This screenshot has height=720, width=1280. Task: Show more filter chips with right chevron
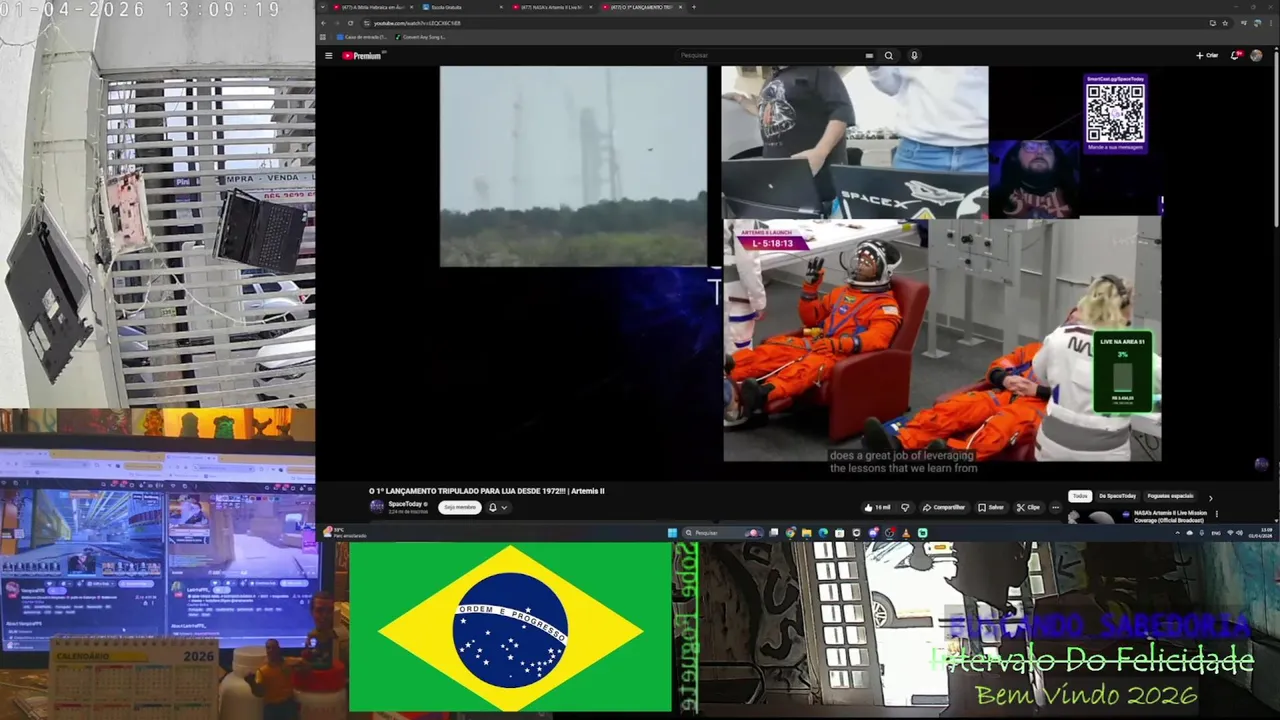coord(1211,498)
